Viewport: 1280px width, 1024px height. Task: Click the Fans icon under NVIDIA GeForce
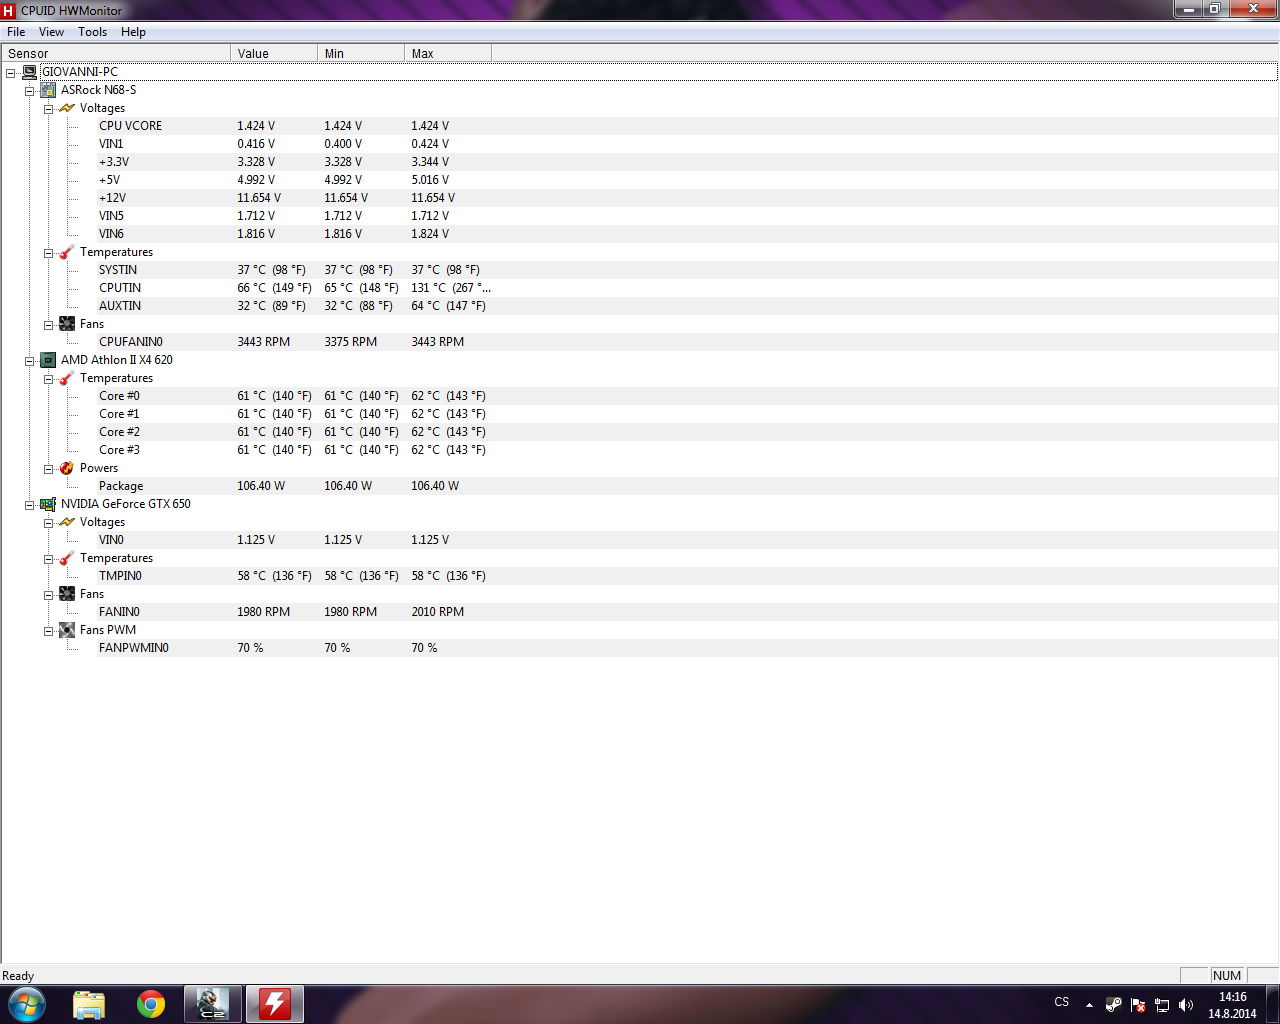(x=67, y=594)
